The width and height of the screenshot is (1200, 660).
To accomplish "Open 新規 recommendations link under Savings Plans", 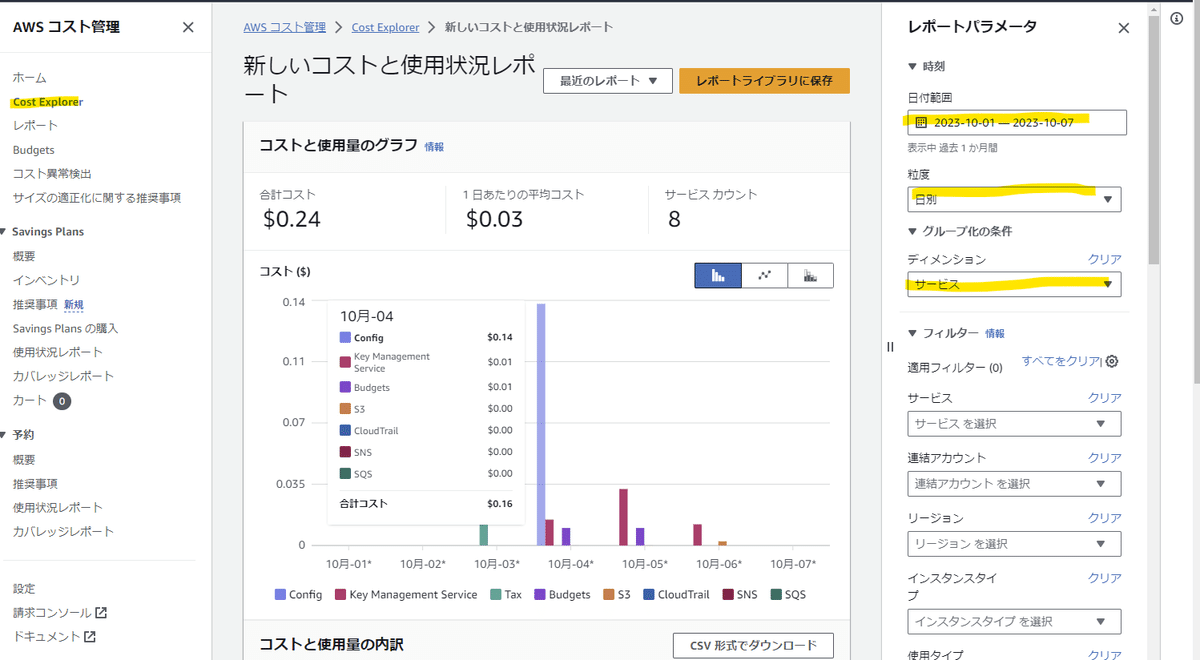I will click(74, 305).
